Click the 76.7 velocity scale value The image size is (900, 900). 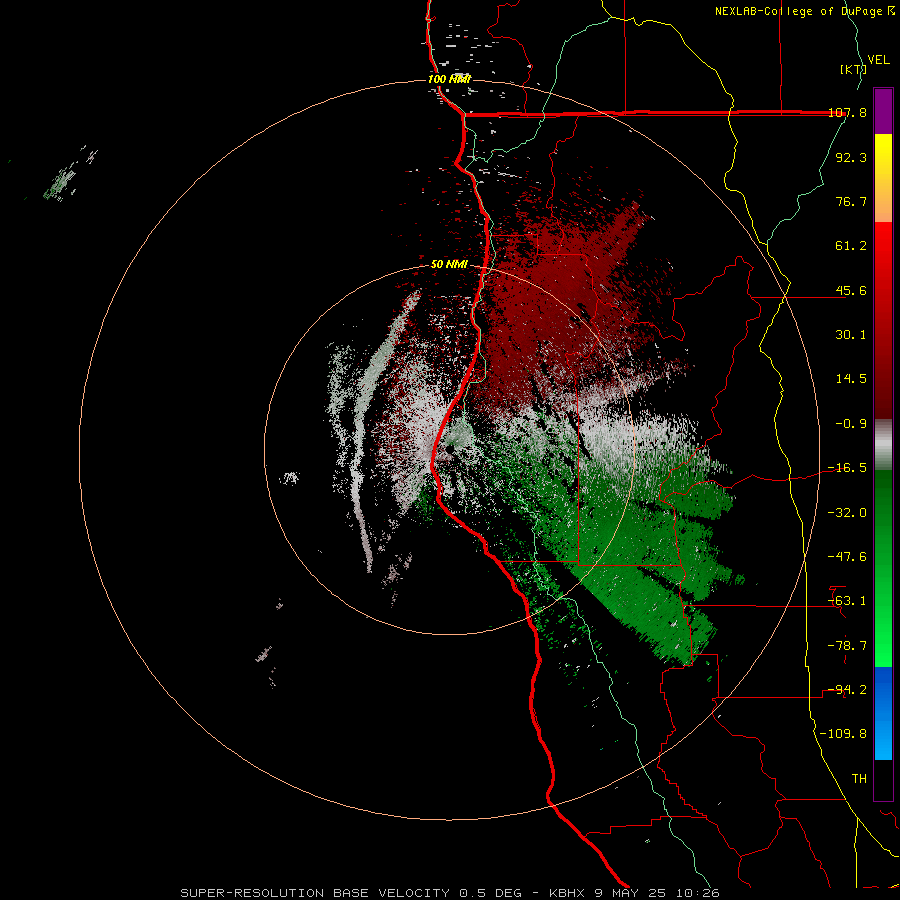coord(851,201)
